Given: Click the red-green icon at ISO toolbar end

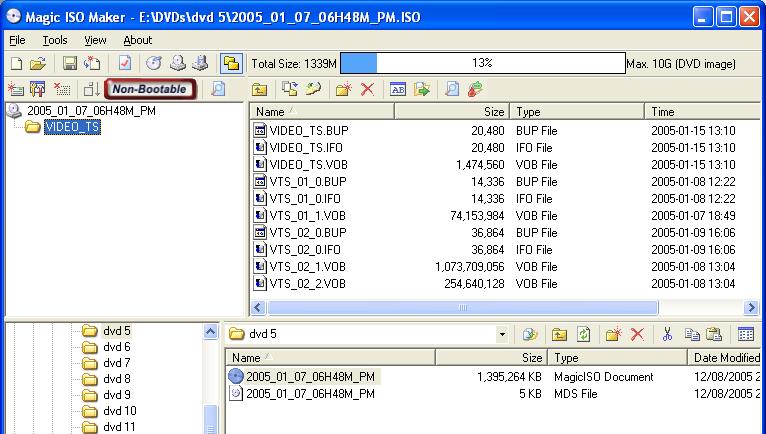Looking at the screenshot, I should (x=475, y=89).
